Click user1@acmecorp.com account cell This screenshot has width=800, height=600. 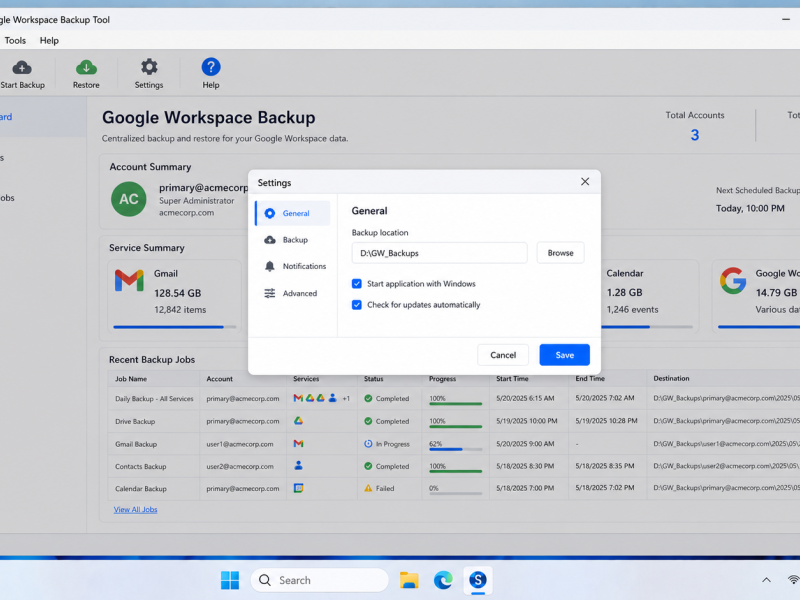(x=240, y=444)
